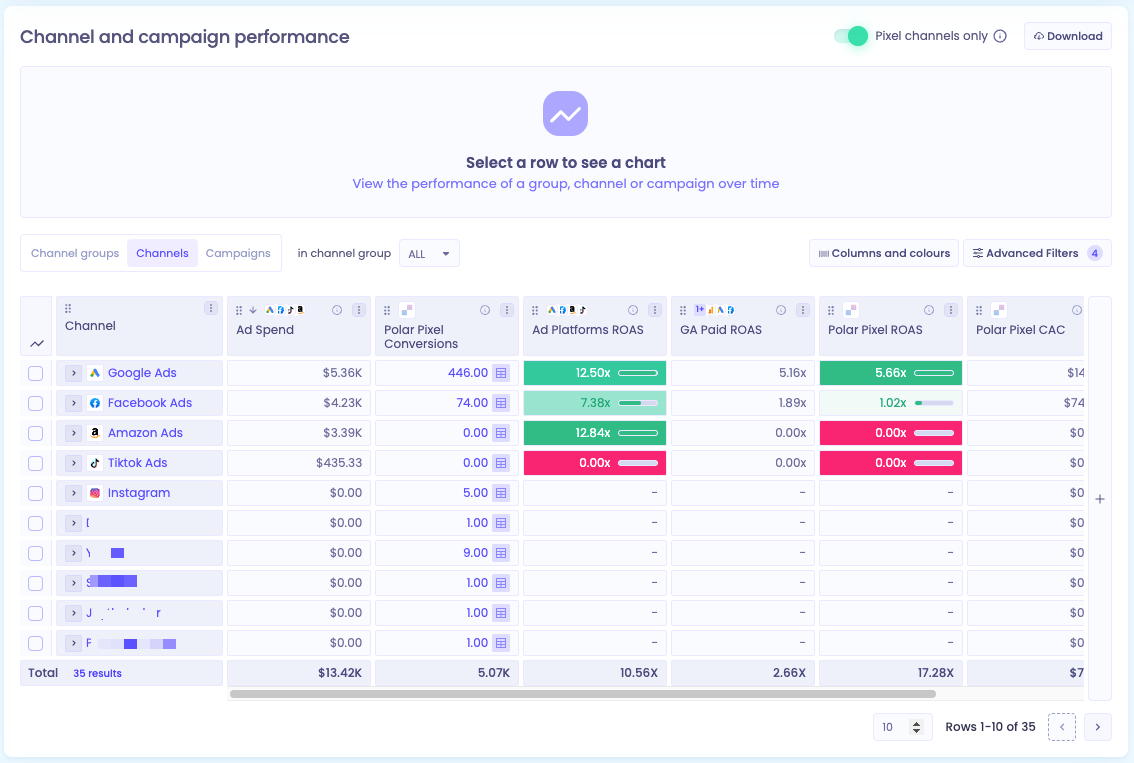Click the horizontal table scrollbar
Screen dimensions: 1134x763
[x=583, y=694]
